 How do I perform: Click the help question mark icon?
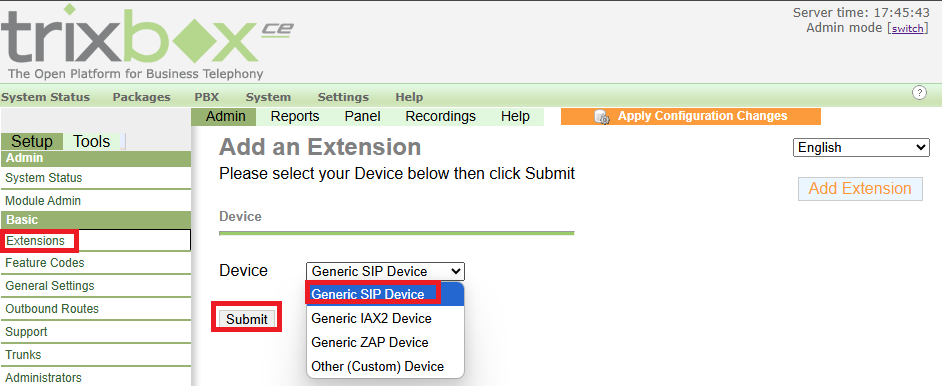919,92
